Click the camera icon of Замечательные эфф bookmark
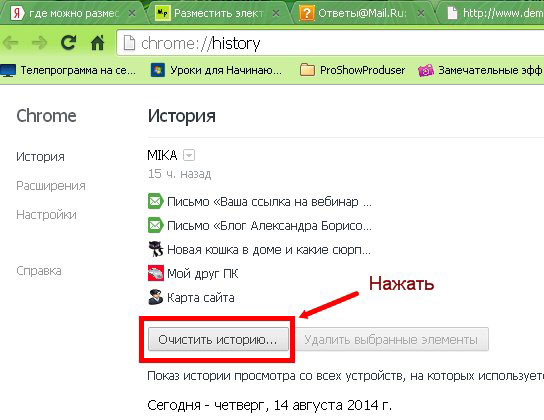 coord(426,70)
